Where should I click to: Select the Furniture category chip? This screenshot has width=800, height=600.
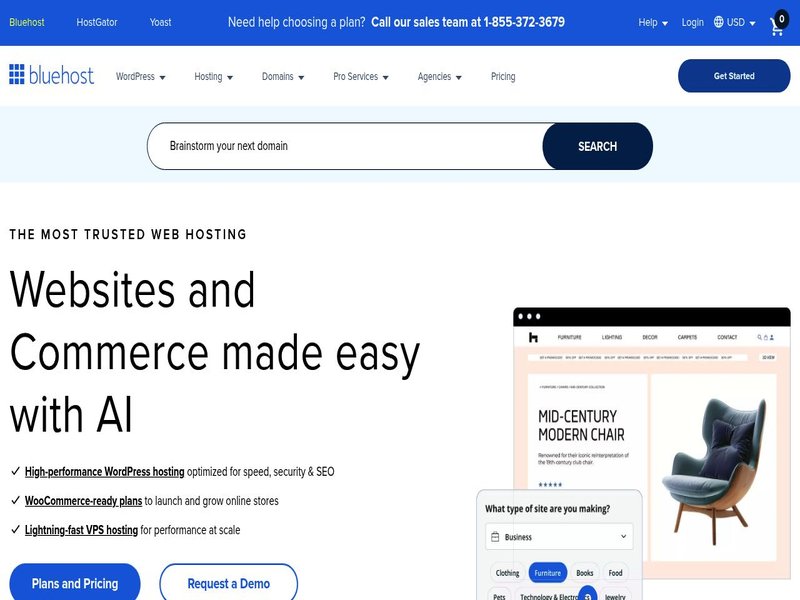coord(547,573)
